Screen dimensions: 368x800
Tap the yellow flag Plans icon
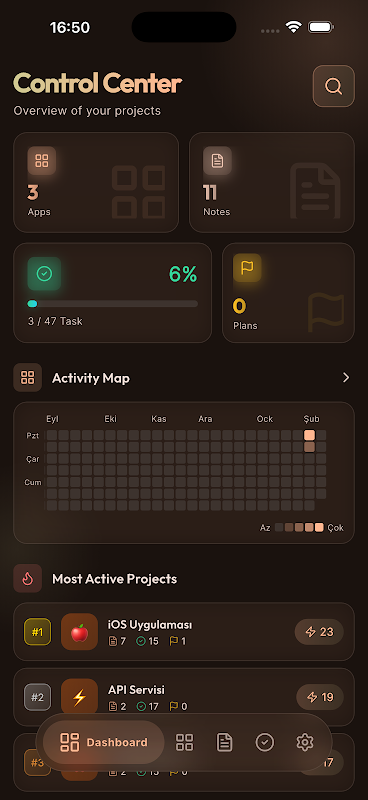tap(247, 267)
